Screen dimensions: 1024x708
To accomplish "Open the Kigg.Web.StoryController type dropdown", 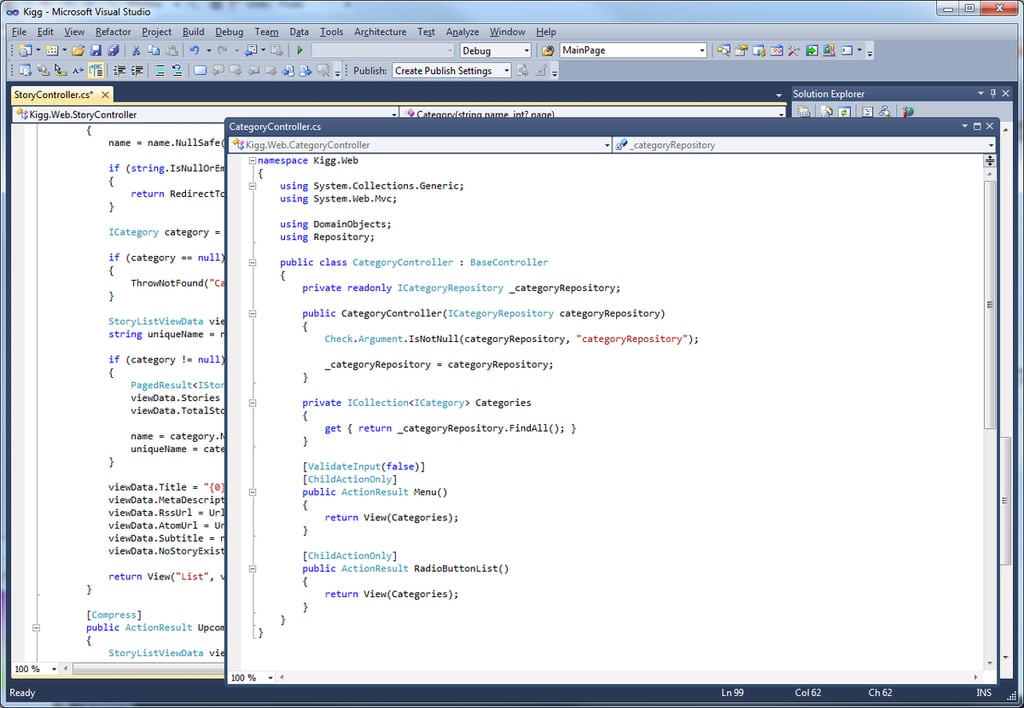I will [x=394, y=114].
